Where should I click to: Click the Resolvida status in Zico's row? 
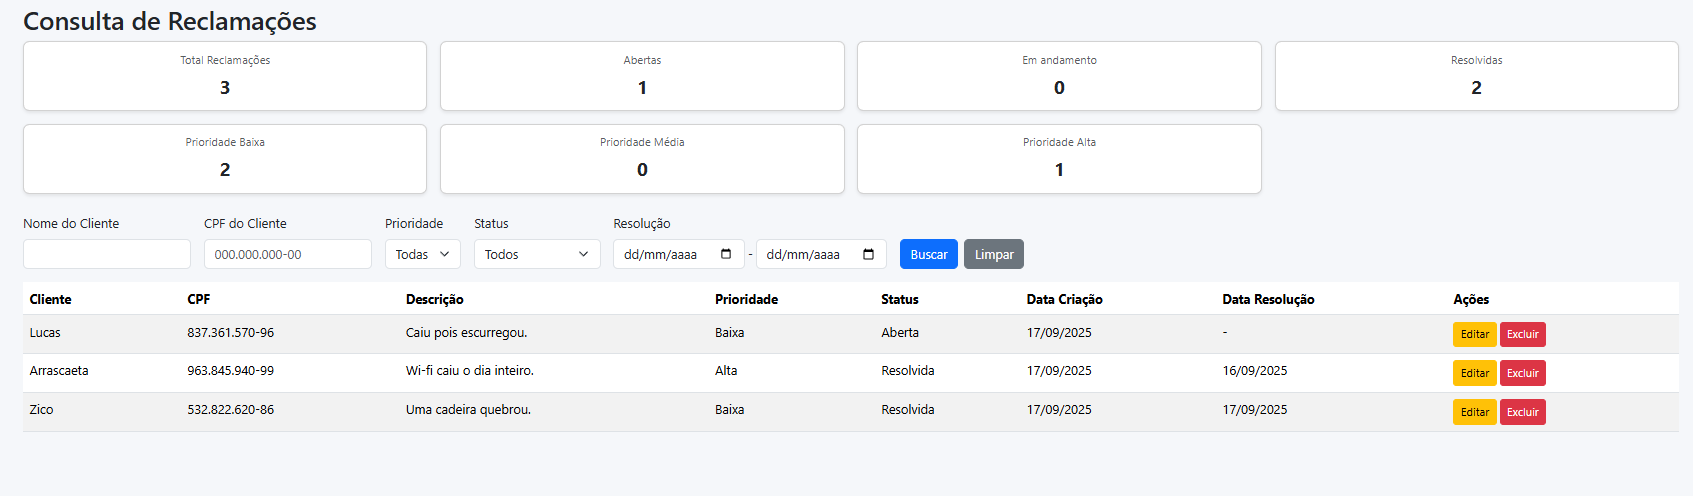coord(908,410)
